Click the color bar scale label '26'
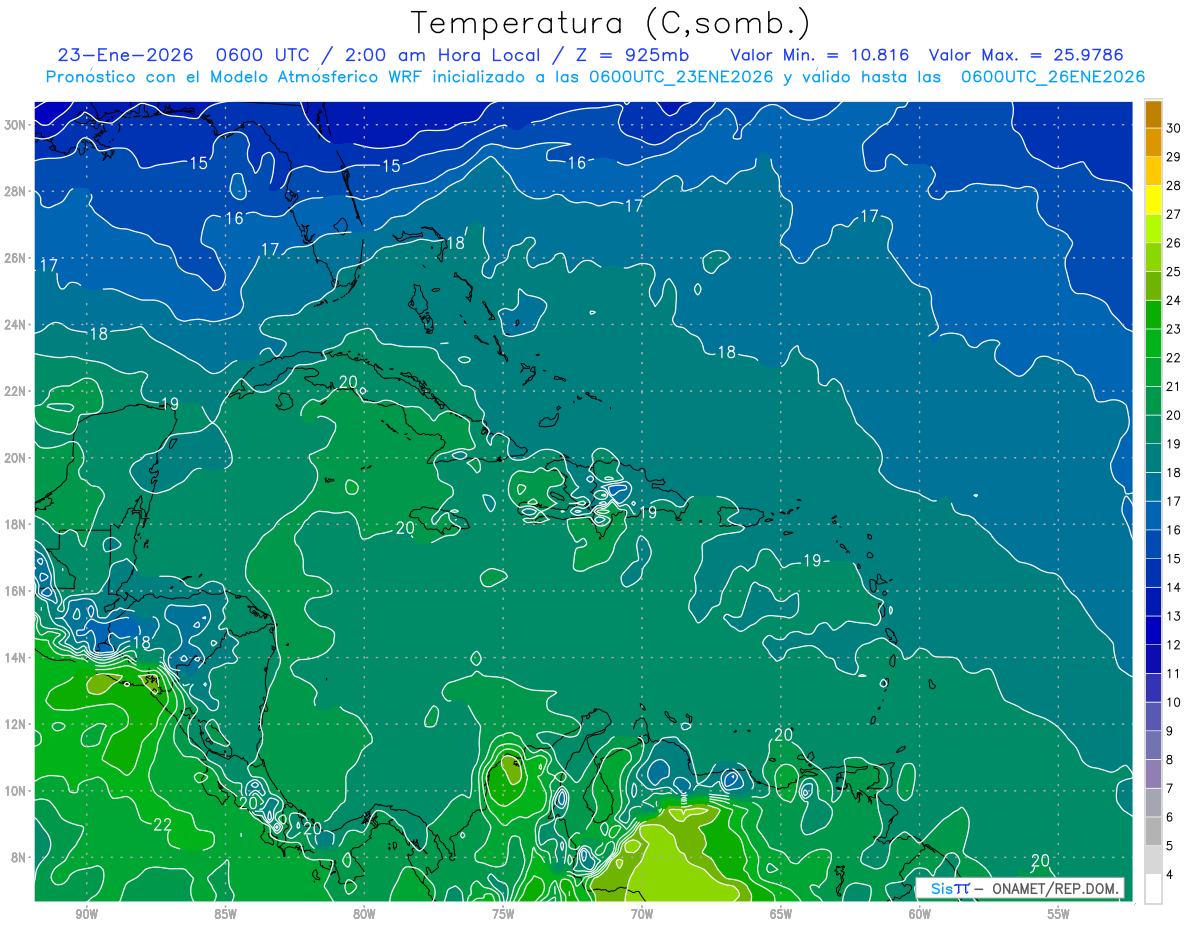This screenshot has width=1200, height=927. point(1174,243)
